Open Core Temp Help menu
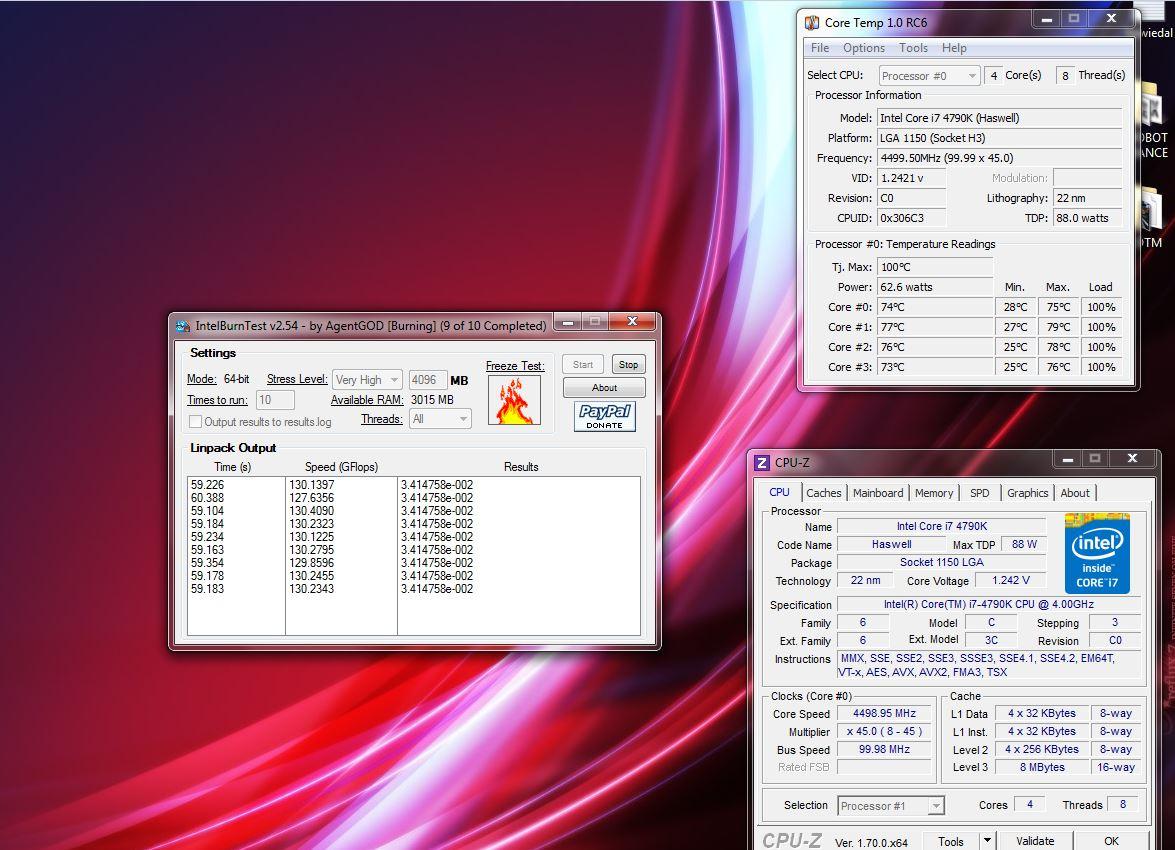 click(x=954, y=48)
